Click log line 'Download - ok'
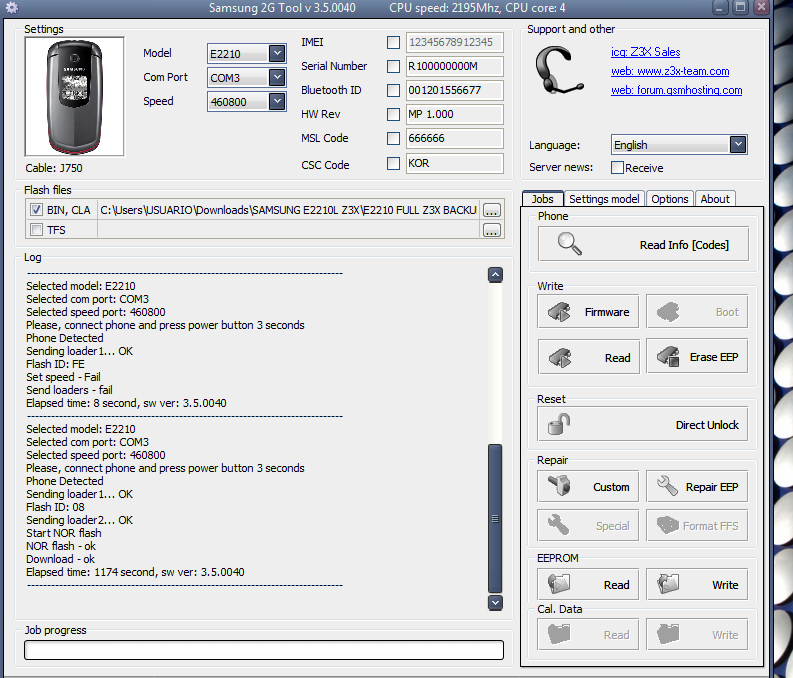793x678 pixels. pyautogui.click(x=61, y=559)
